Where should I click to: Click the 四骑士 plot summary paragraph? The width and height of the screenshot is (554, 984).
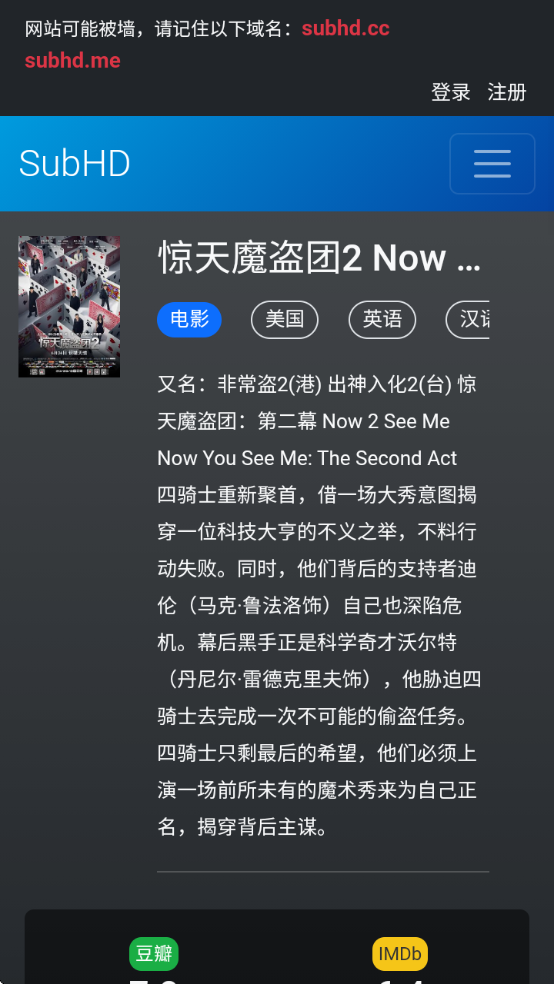tap(319, 661)
